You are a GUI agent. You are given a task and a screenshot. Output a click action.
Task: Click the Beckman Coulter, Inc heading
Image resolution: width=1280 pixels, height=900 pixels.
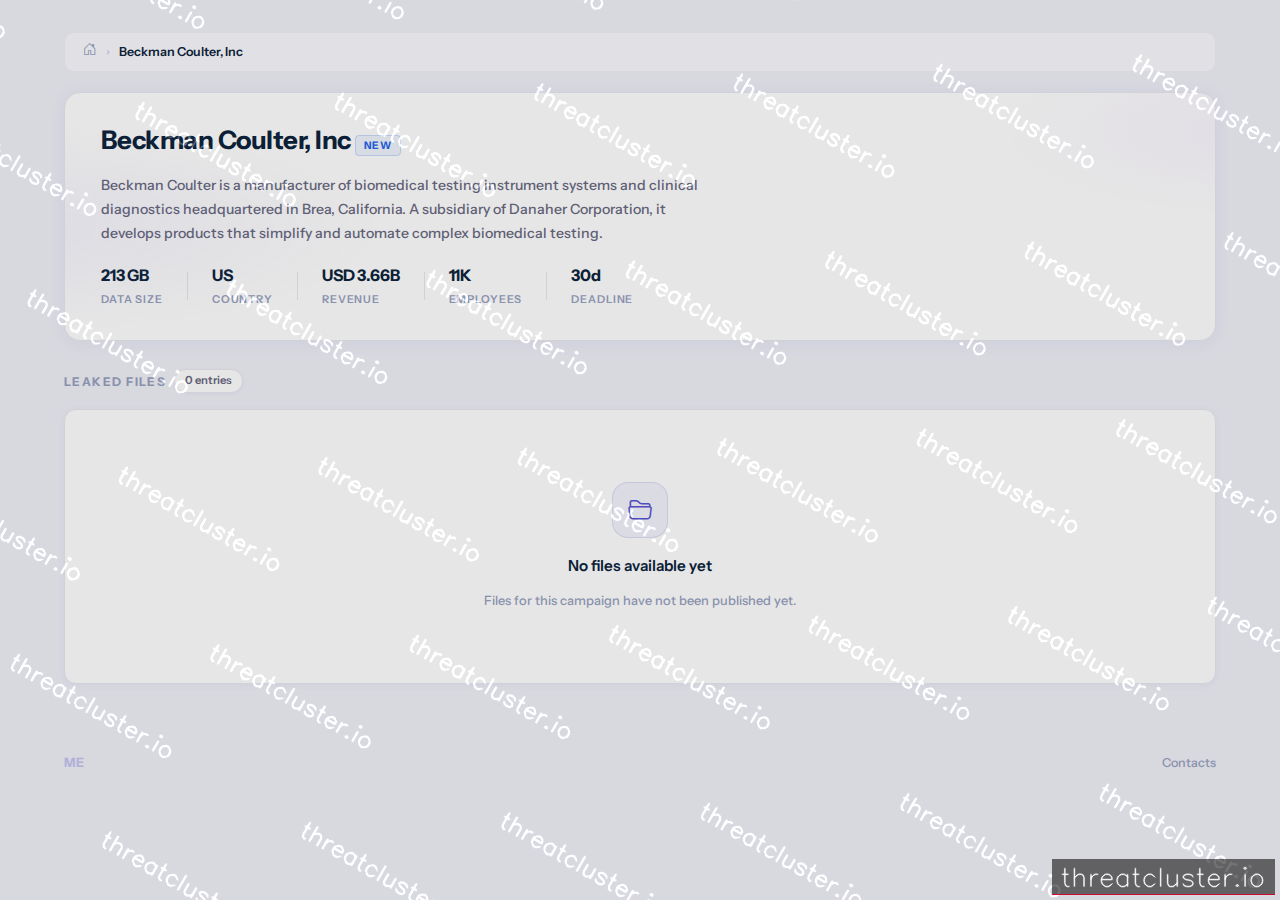[x=226, y=141]
